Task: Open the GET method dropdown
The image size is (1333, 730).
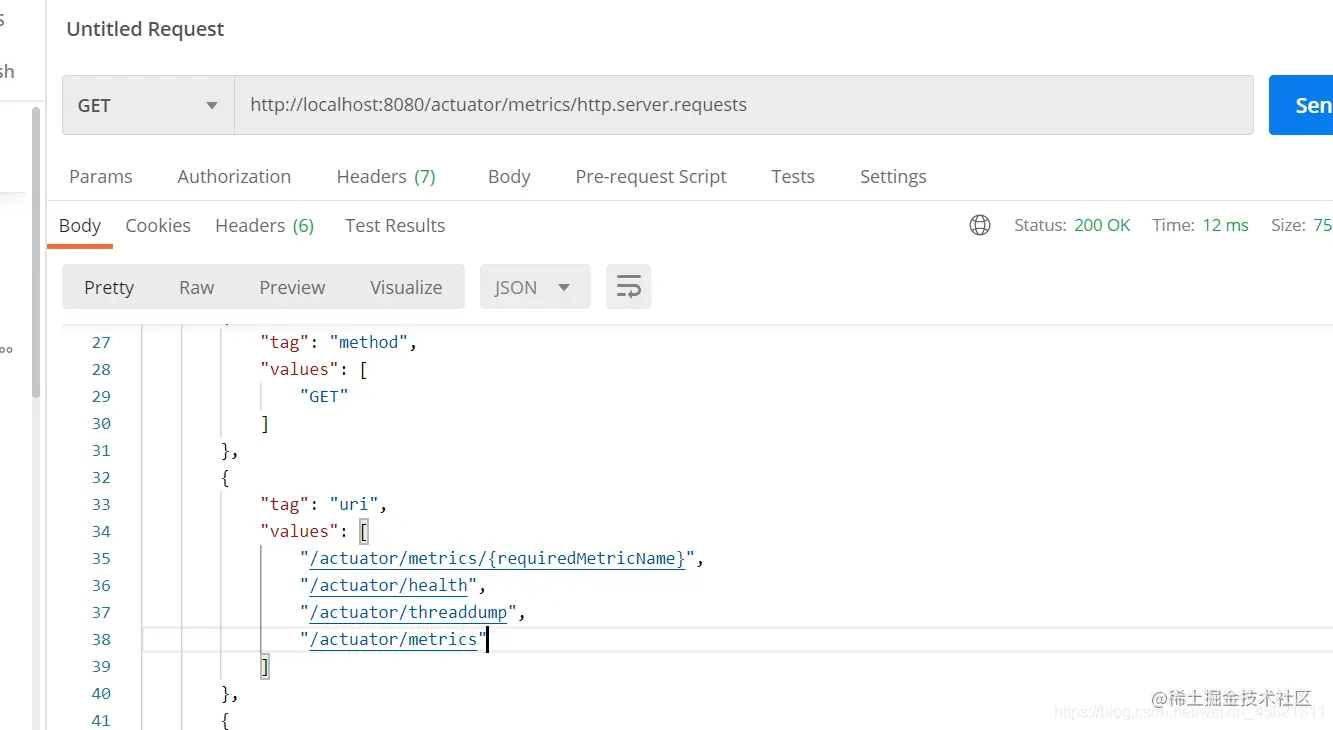Action: click(148, 105)
